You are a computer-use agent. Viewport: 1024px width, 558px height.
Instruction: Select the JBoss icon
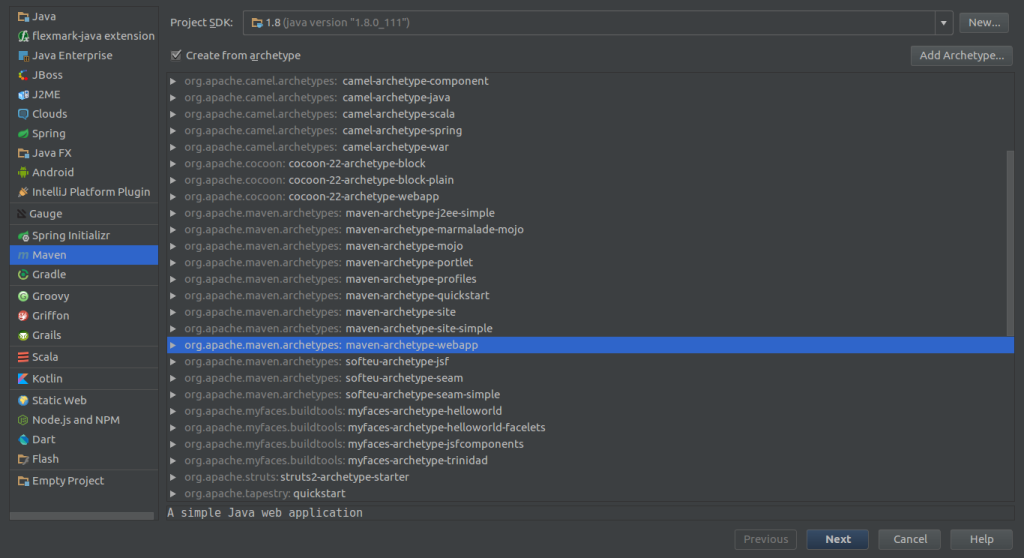[x=23, y=75]
